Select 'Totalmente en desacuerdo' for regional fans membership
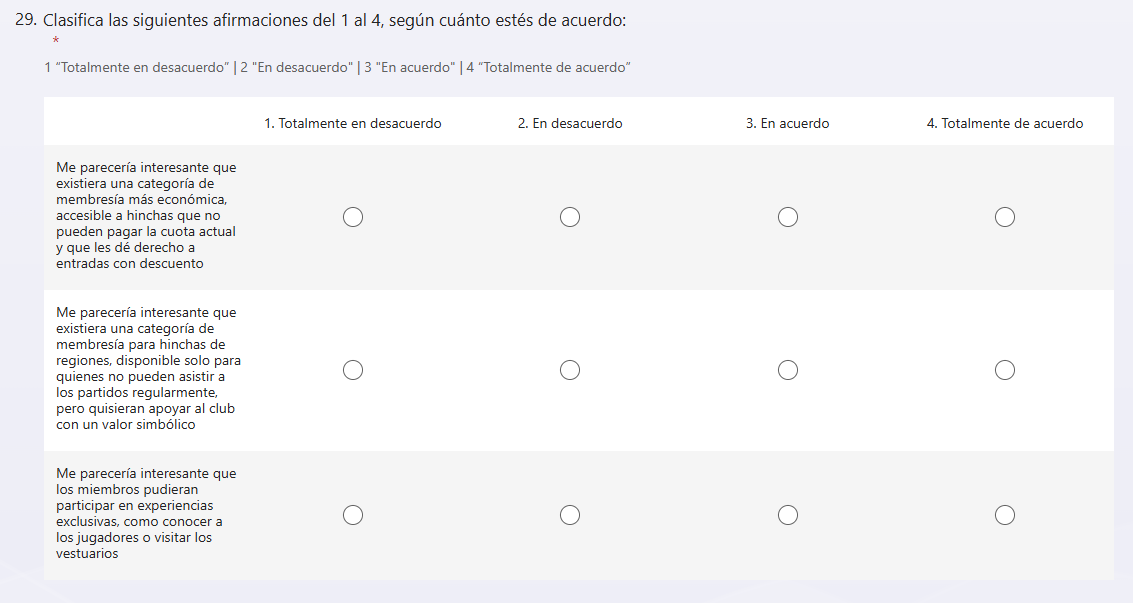Screen dimensions: 1133x603 coord(353,370)
